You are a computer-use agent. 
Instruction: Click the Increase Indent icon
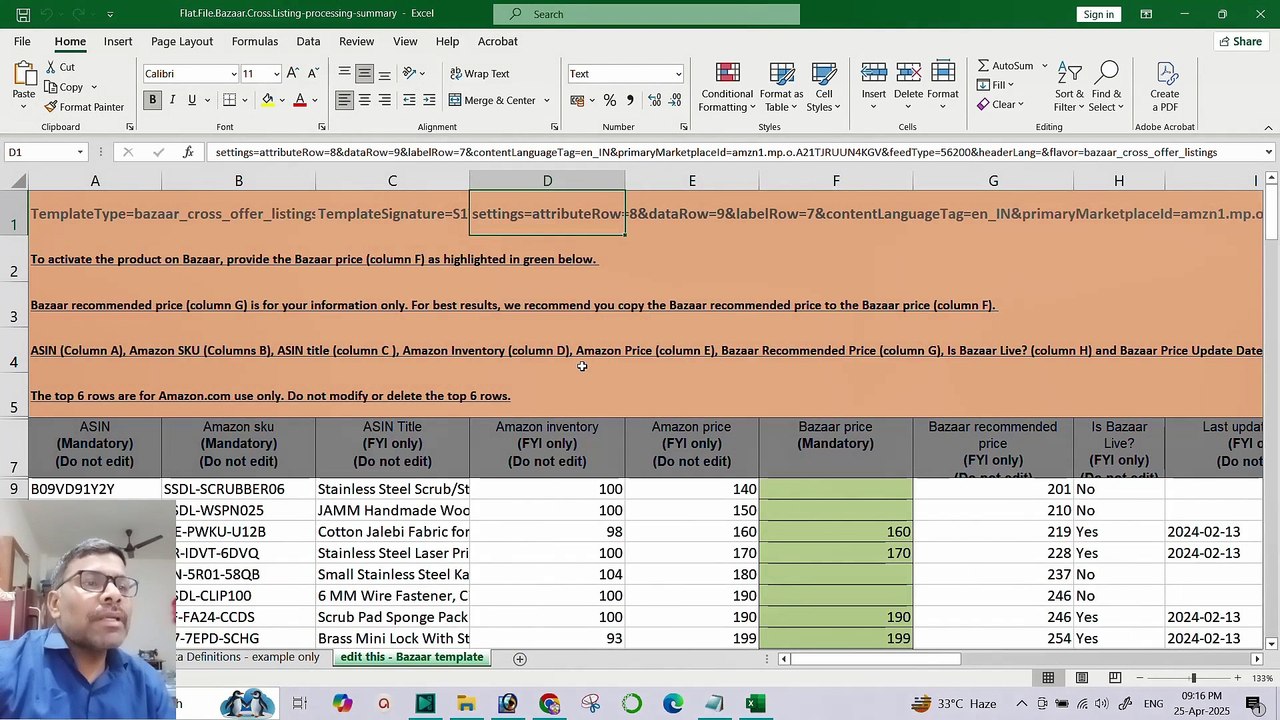coord(429,100)
